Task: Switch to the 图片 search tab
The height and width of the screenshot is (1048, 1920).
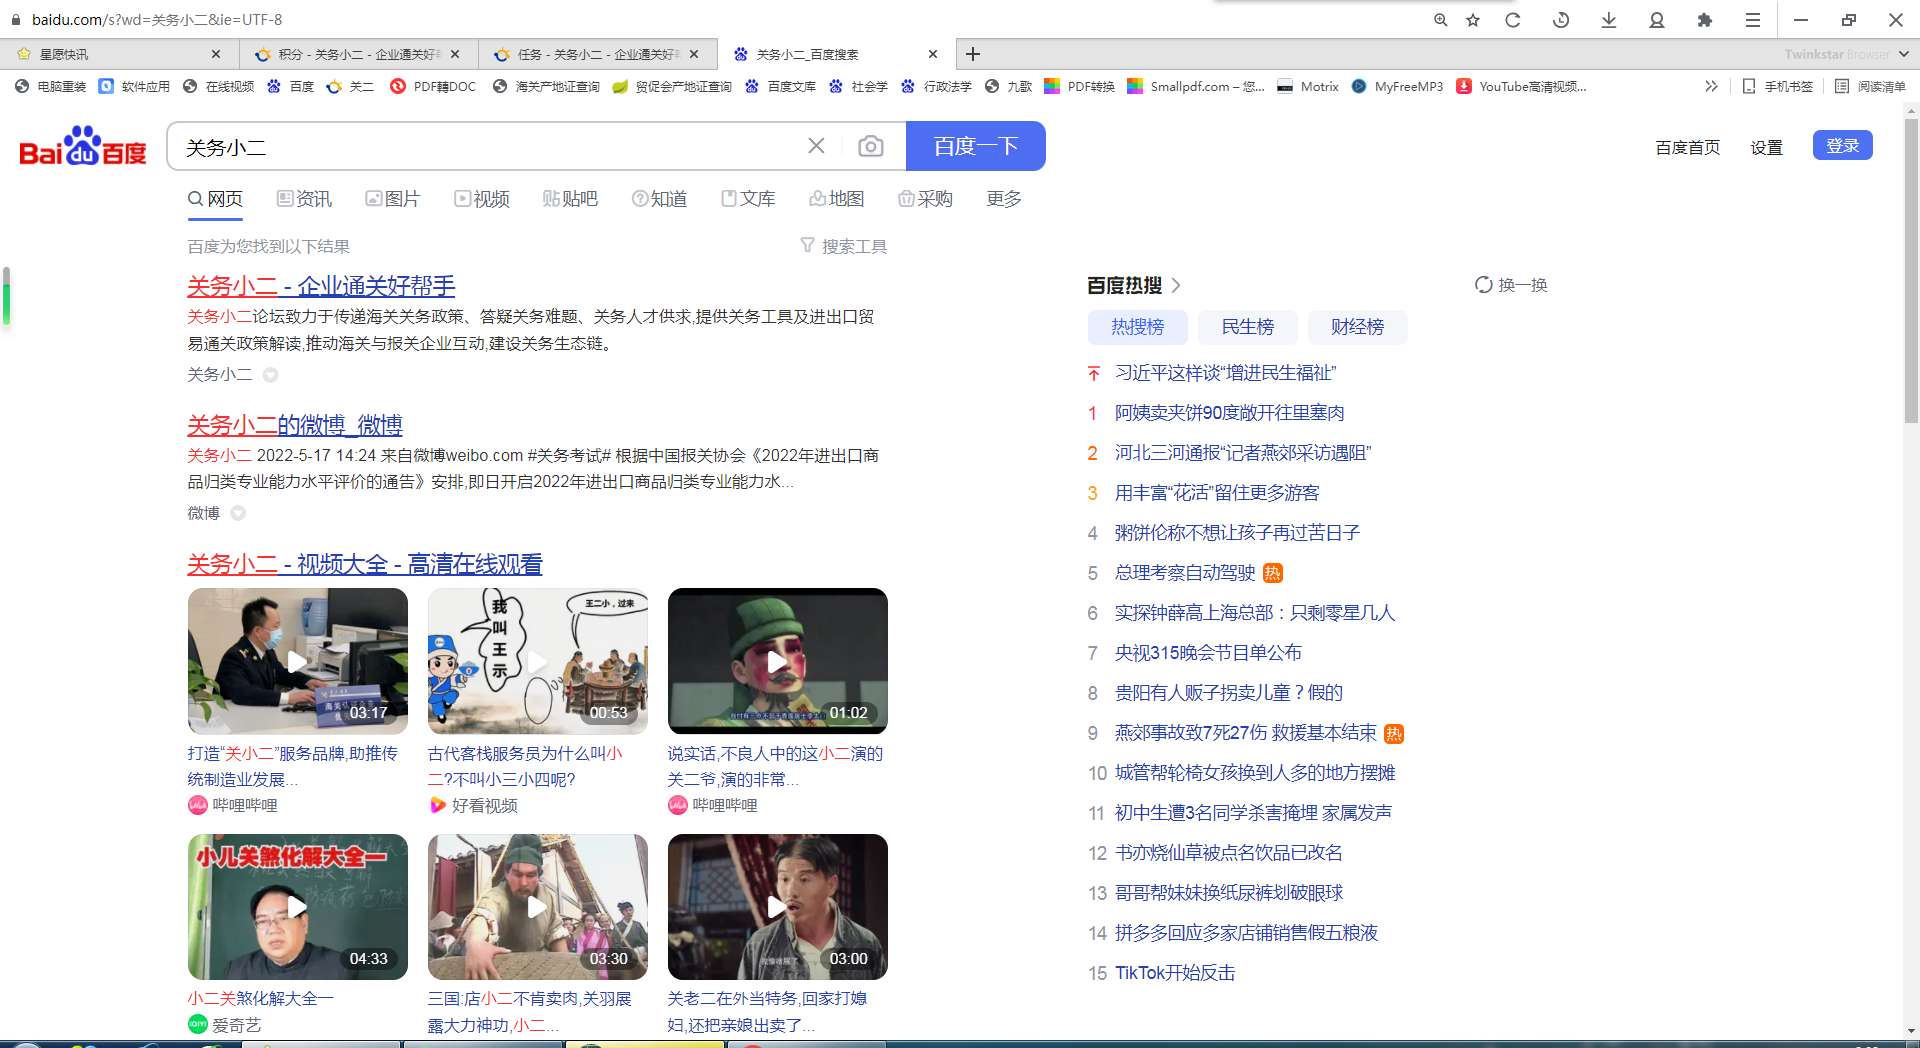Action: (x=392, y=199)
